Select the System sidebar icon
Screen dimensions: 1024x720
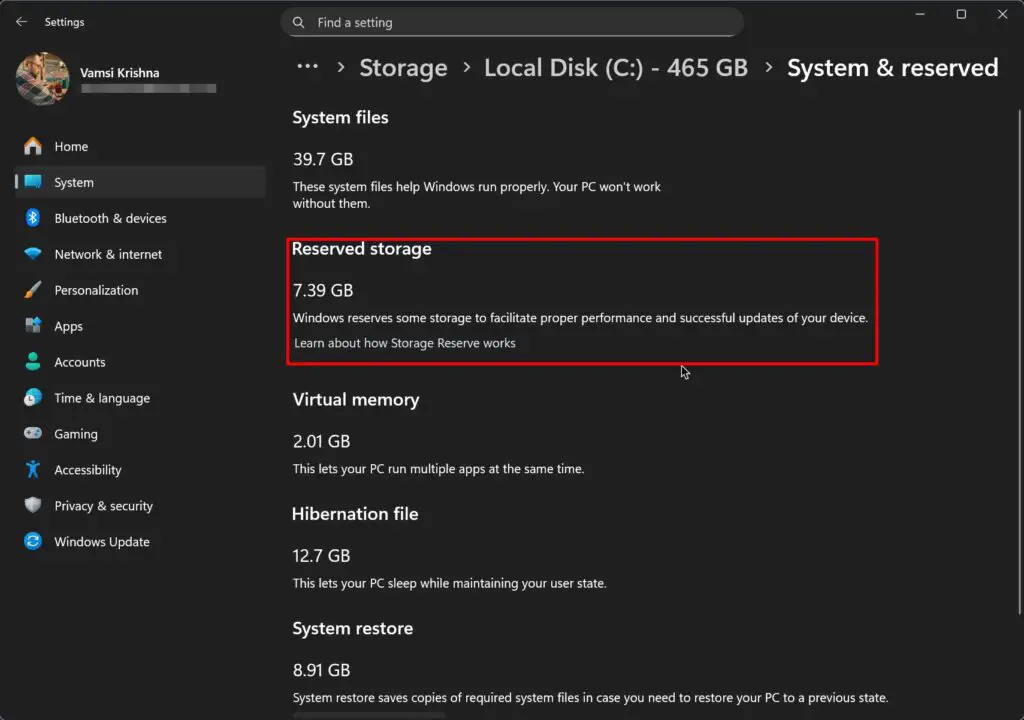(x=35, y=182)
